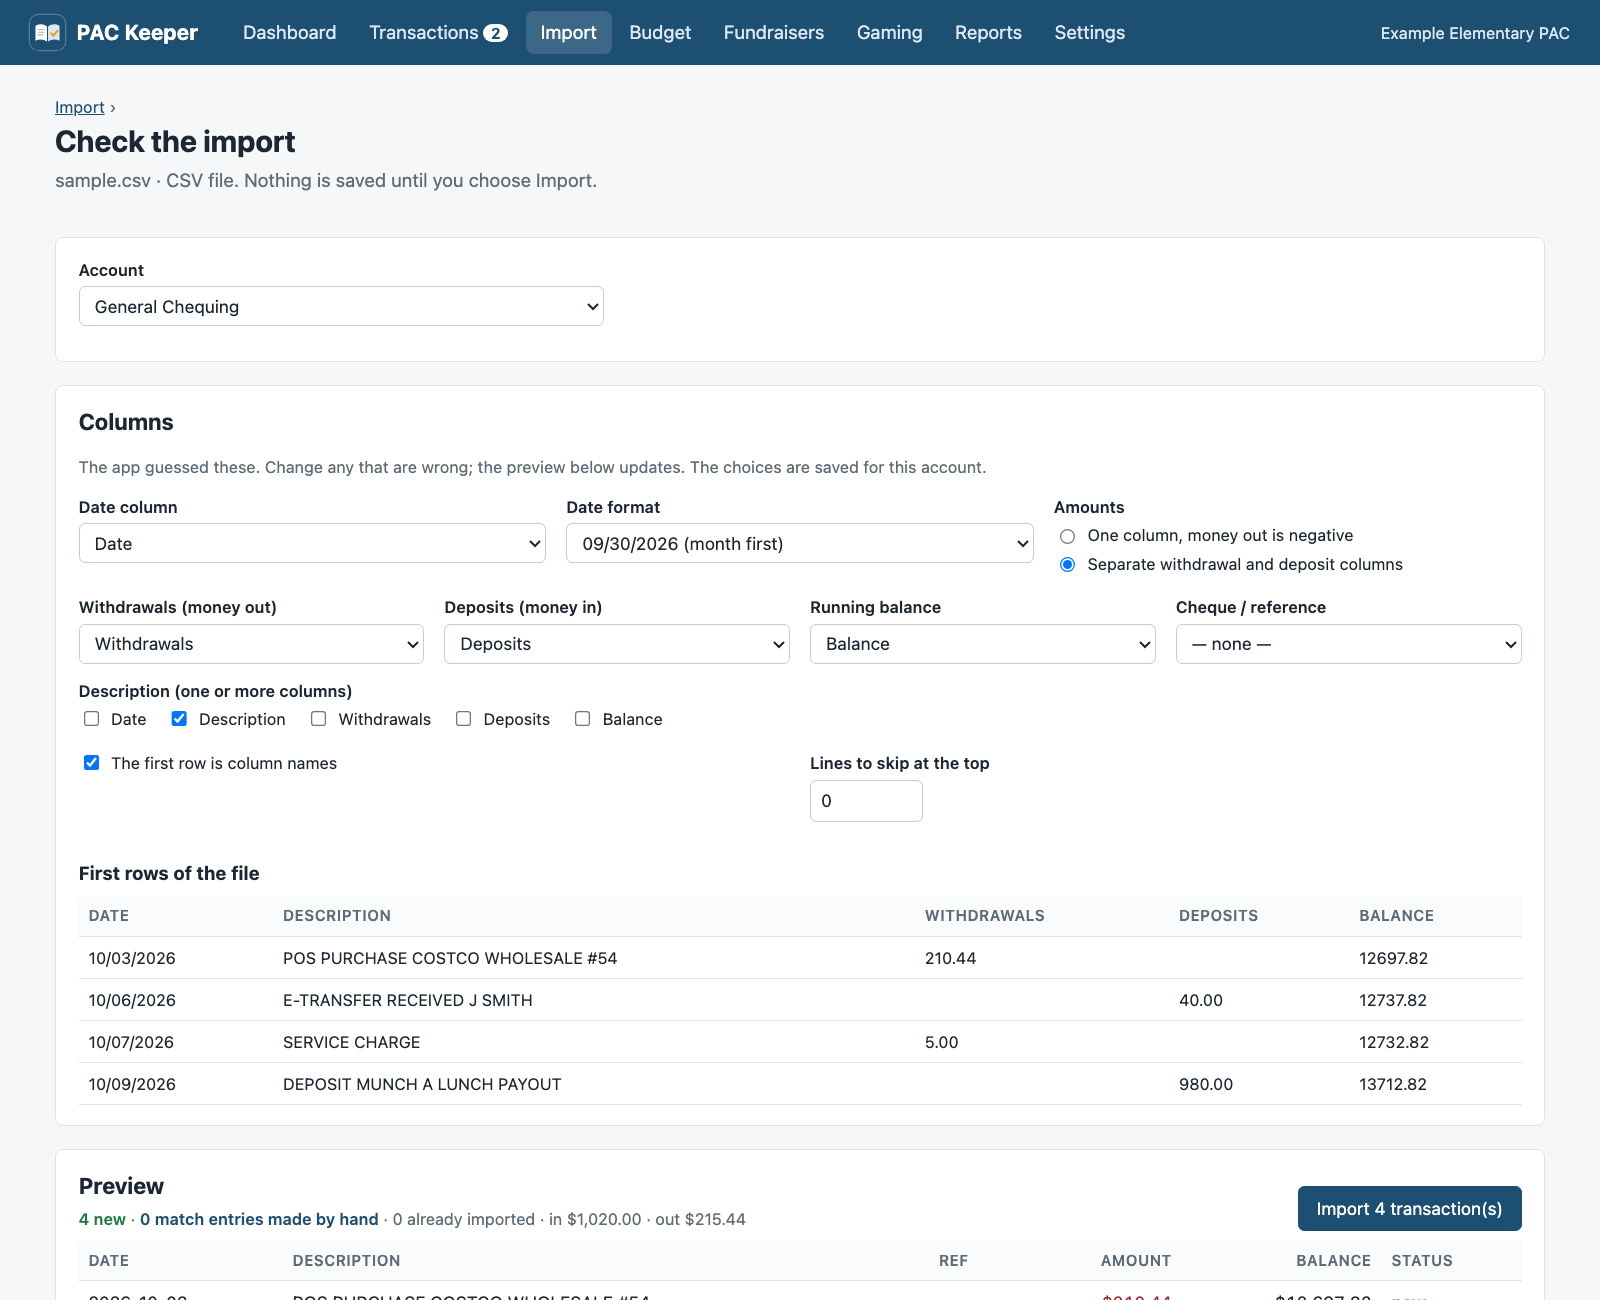The image size is (1600, 1300).
Task: Click the Transactions count badge 2
Action: pos(495,33)
